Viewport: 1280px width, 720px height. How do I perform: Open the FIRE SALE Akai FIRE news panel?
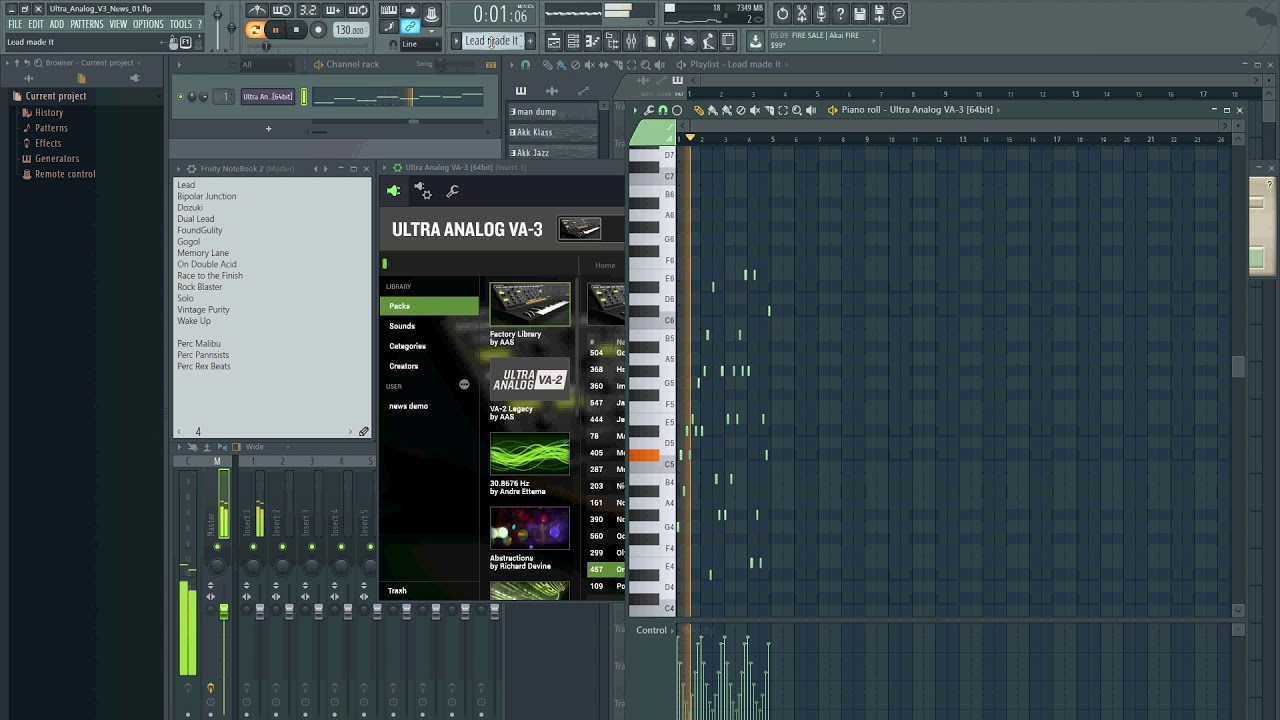coord(822,40)
